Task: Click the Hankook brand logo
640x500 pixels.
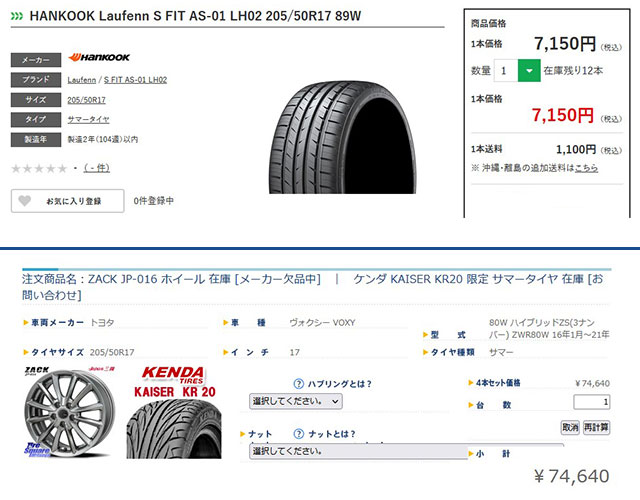Action: (99, 57)
